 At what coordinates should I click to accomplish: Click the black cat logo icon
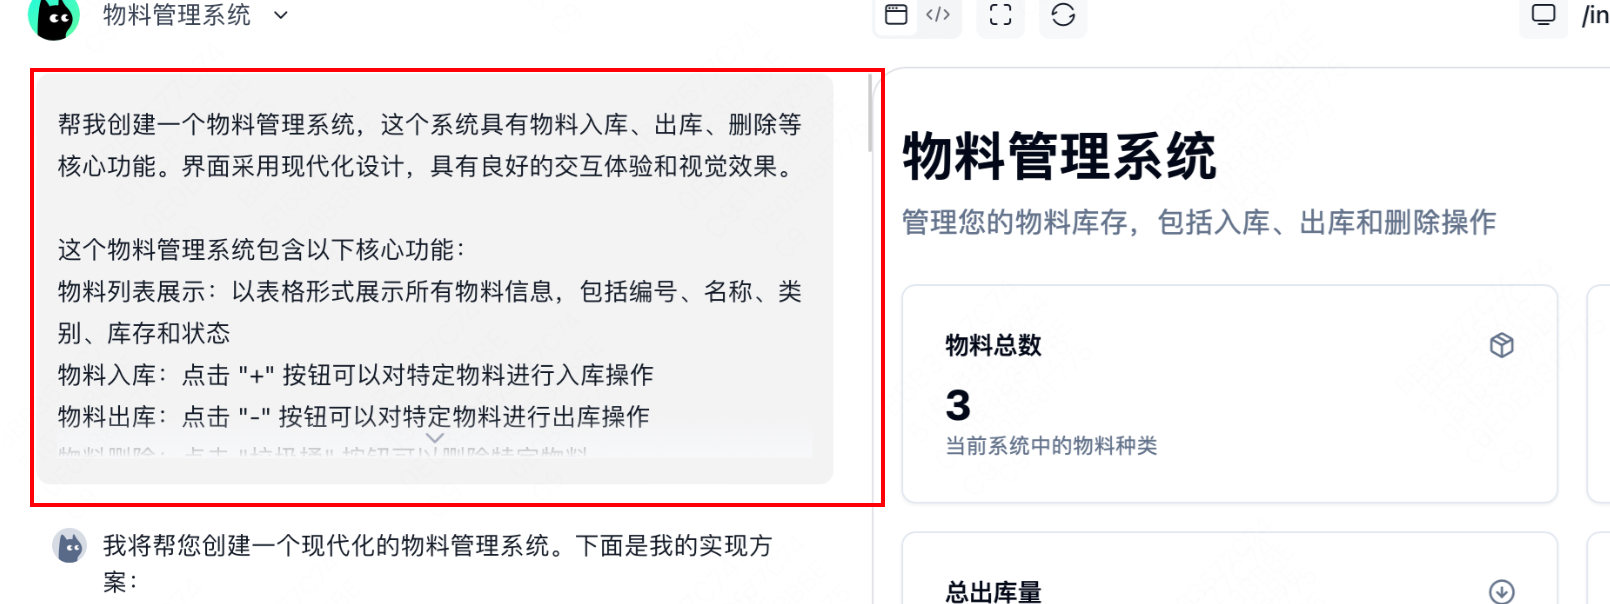pyautogui.click(x=53, y=18)
